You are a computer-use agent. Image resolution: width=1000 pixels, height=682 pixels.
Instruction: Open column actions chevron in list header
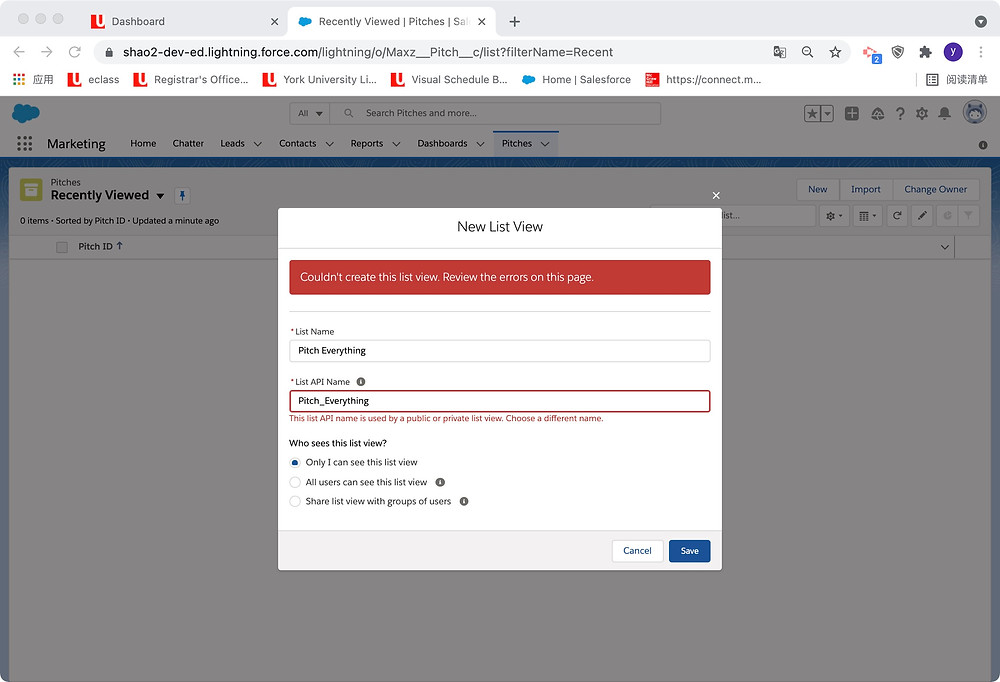point(945,247)
